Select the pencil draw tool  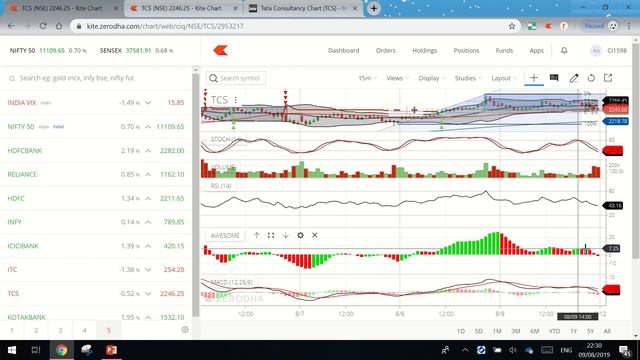[574, 78]
